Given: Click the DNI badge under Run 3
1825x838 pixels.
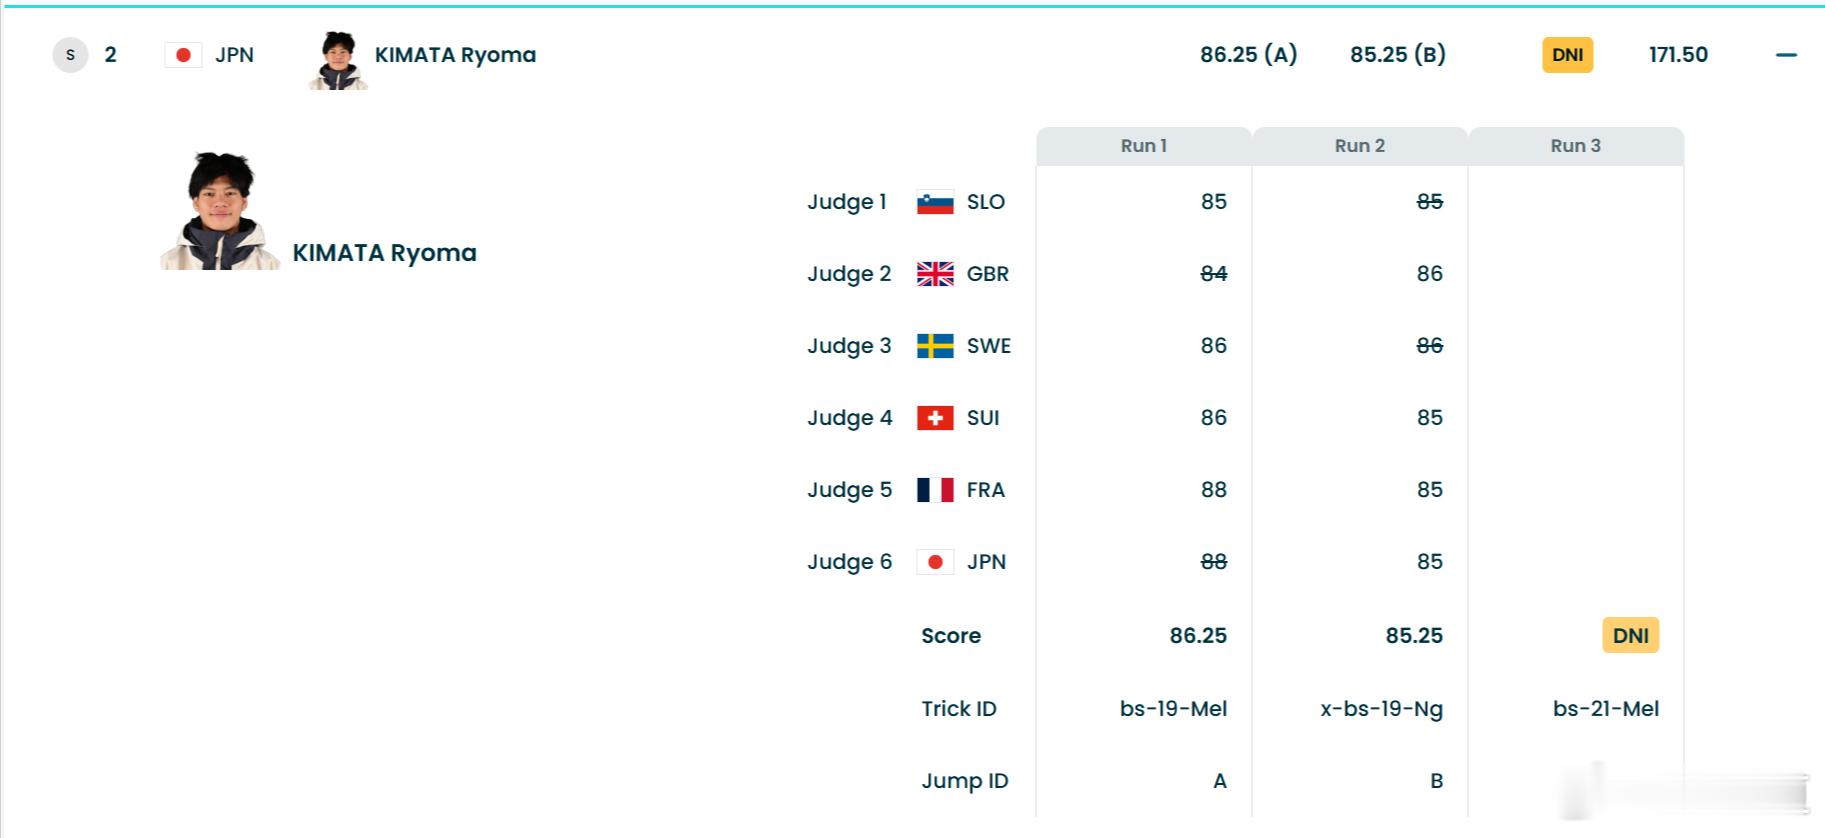Looking at the screenshot, I should pos(1630,636).
